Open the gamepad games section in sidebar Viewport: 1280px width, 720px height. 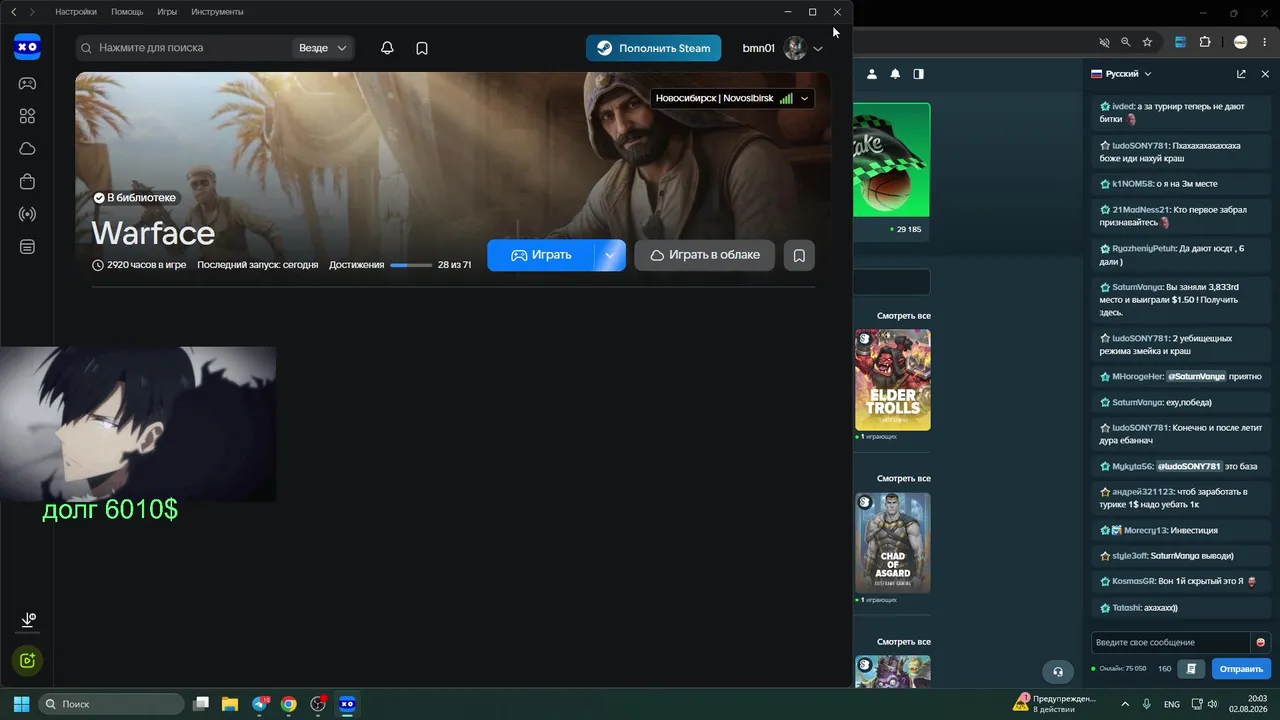coord(27,83)
